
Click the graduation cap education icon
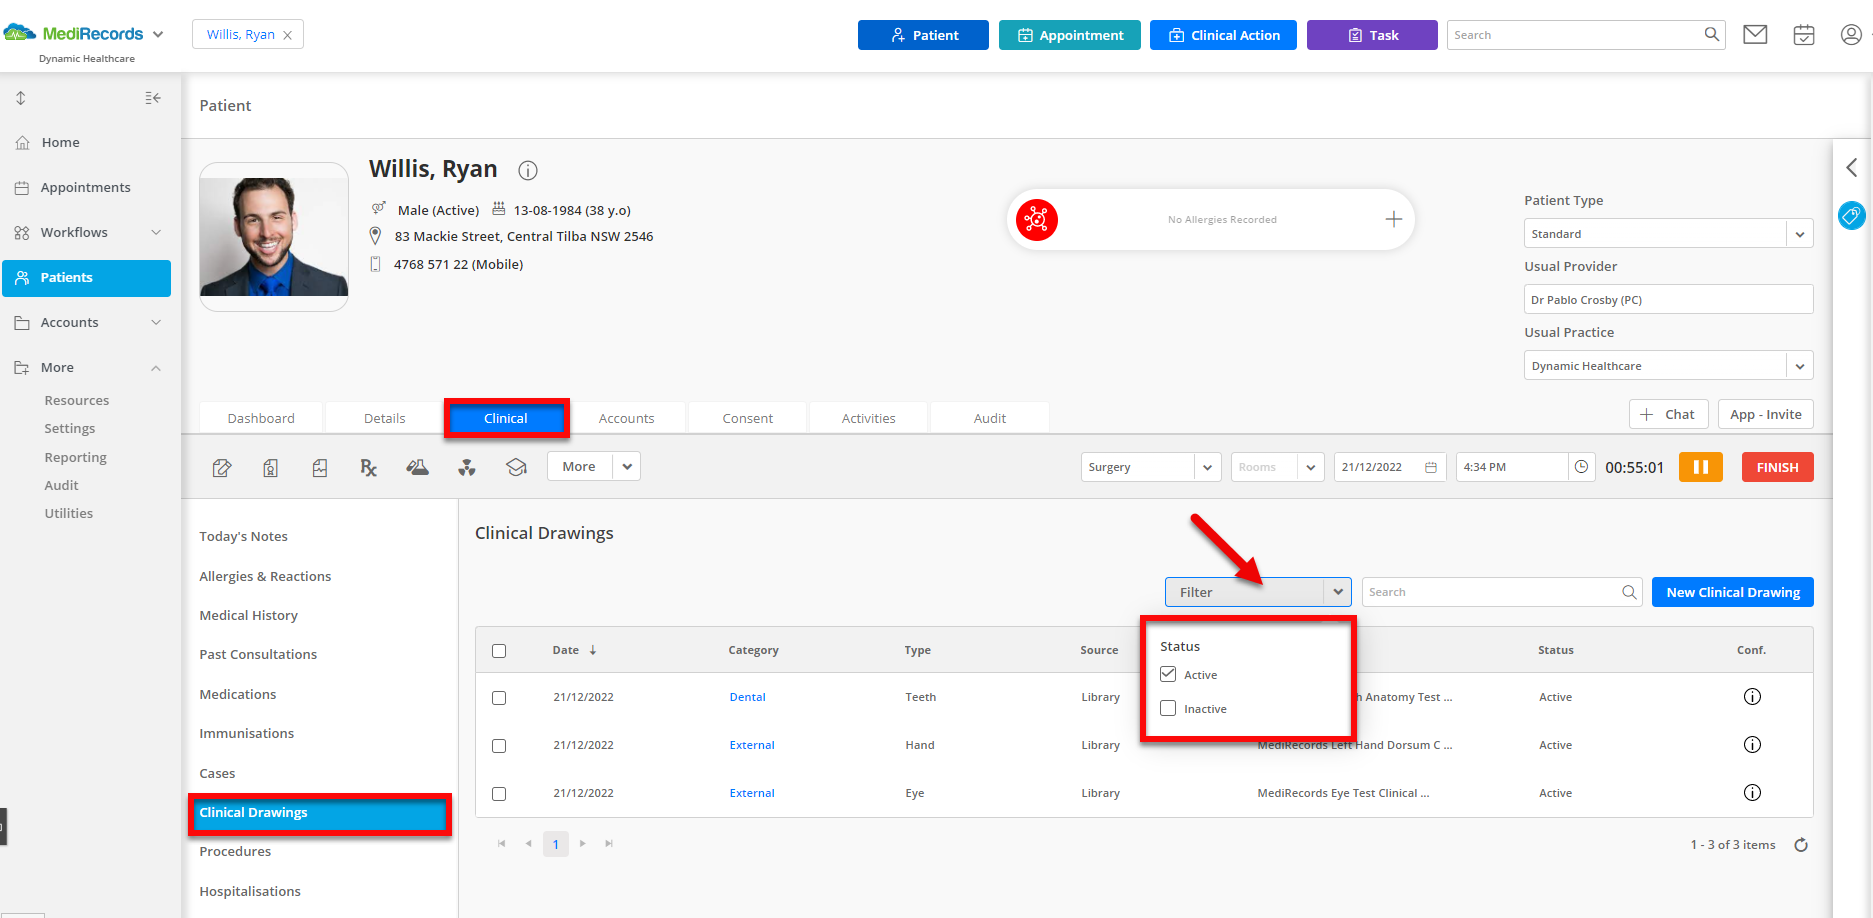pyautogui.click(x=516, y=467)
